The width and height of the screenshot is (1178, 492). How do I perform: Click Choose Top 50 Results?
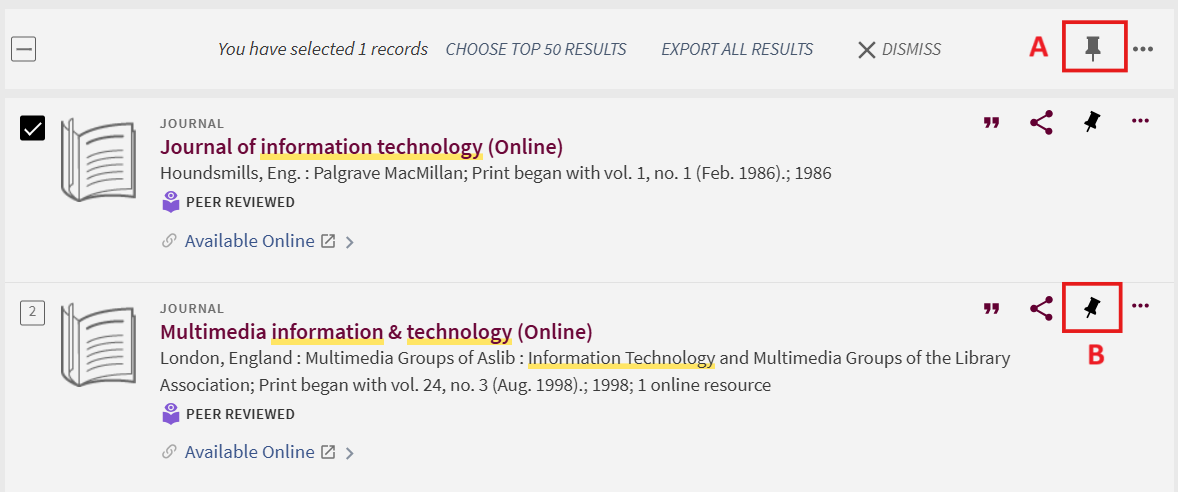coord(536,49)
